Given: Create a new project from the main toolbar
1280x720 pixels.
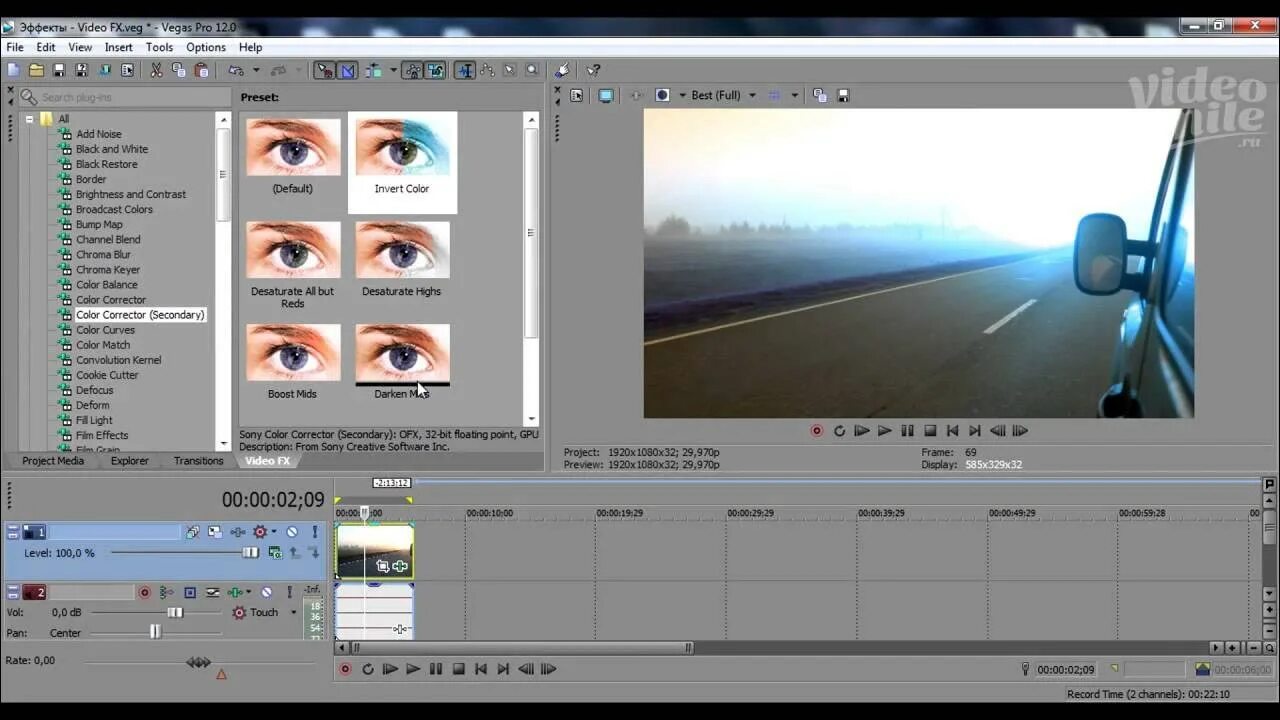Looking at the screenshot, I should [13, 70].
